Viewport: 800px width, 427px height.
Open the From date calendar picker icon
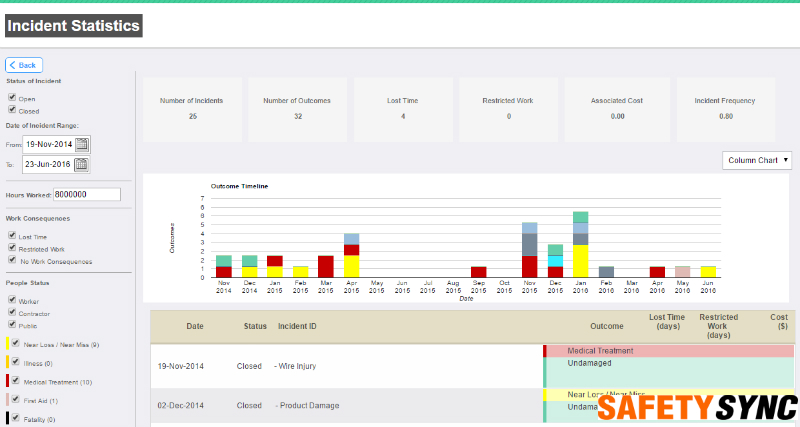coord(82,144)
